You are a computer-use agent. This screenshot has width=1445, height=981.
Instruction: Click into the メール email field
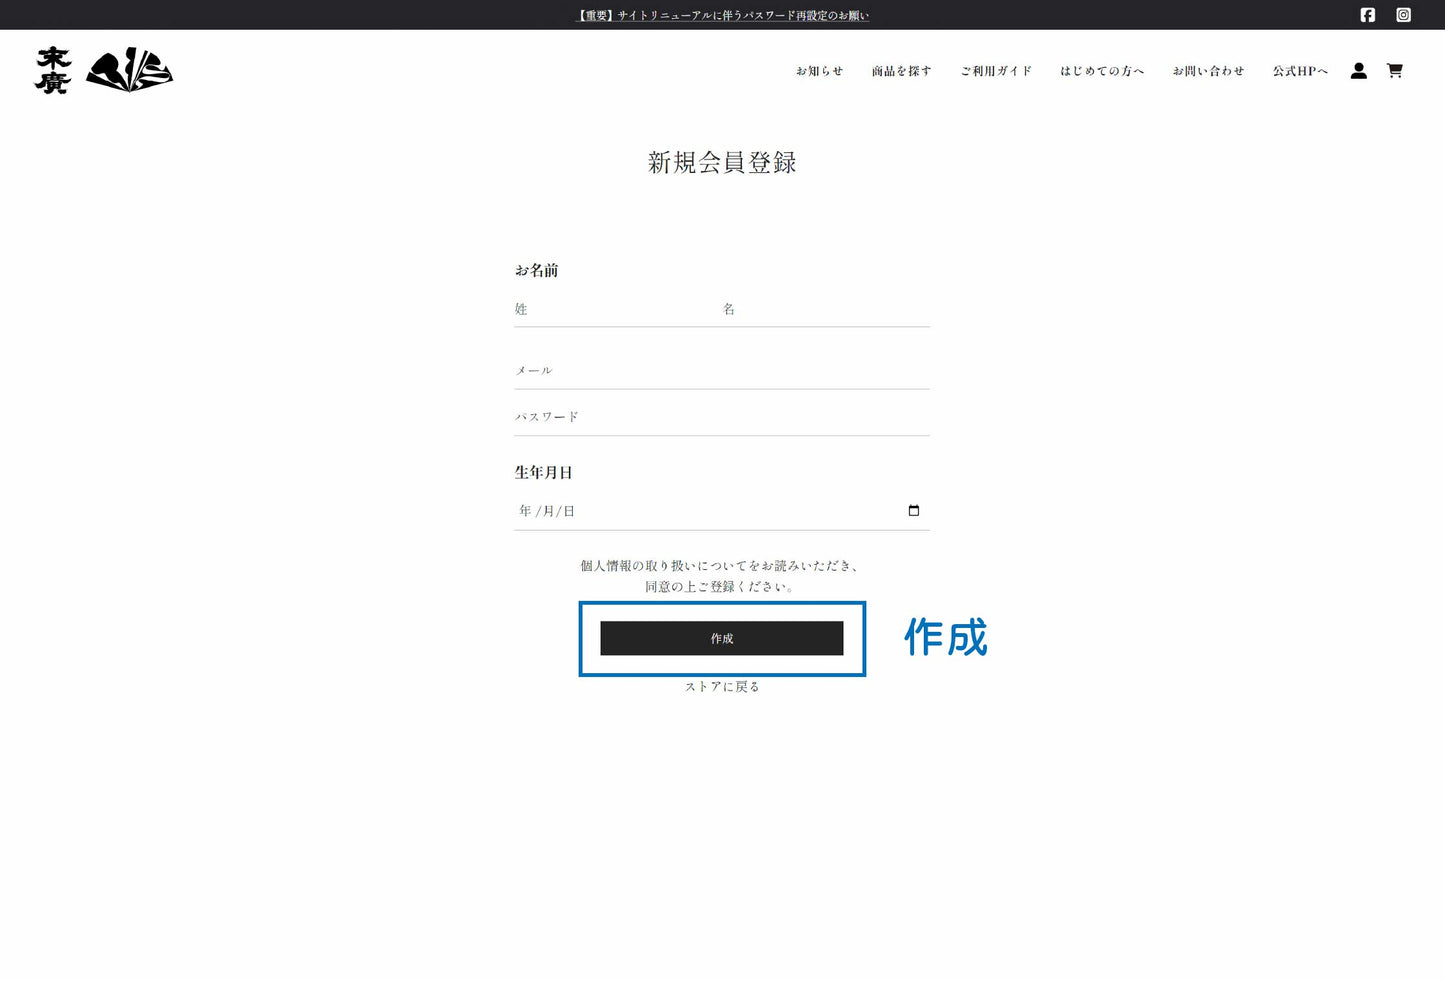[x=721, y=371]
